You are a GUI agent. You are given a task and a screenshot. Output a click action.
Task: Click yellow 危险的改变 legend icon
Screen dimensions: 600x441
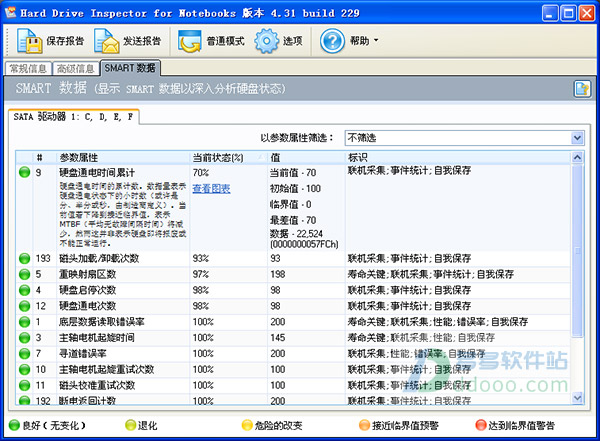click(247, 425)
